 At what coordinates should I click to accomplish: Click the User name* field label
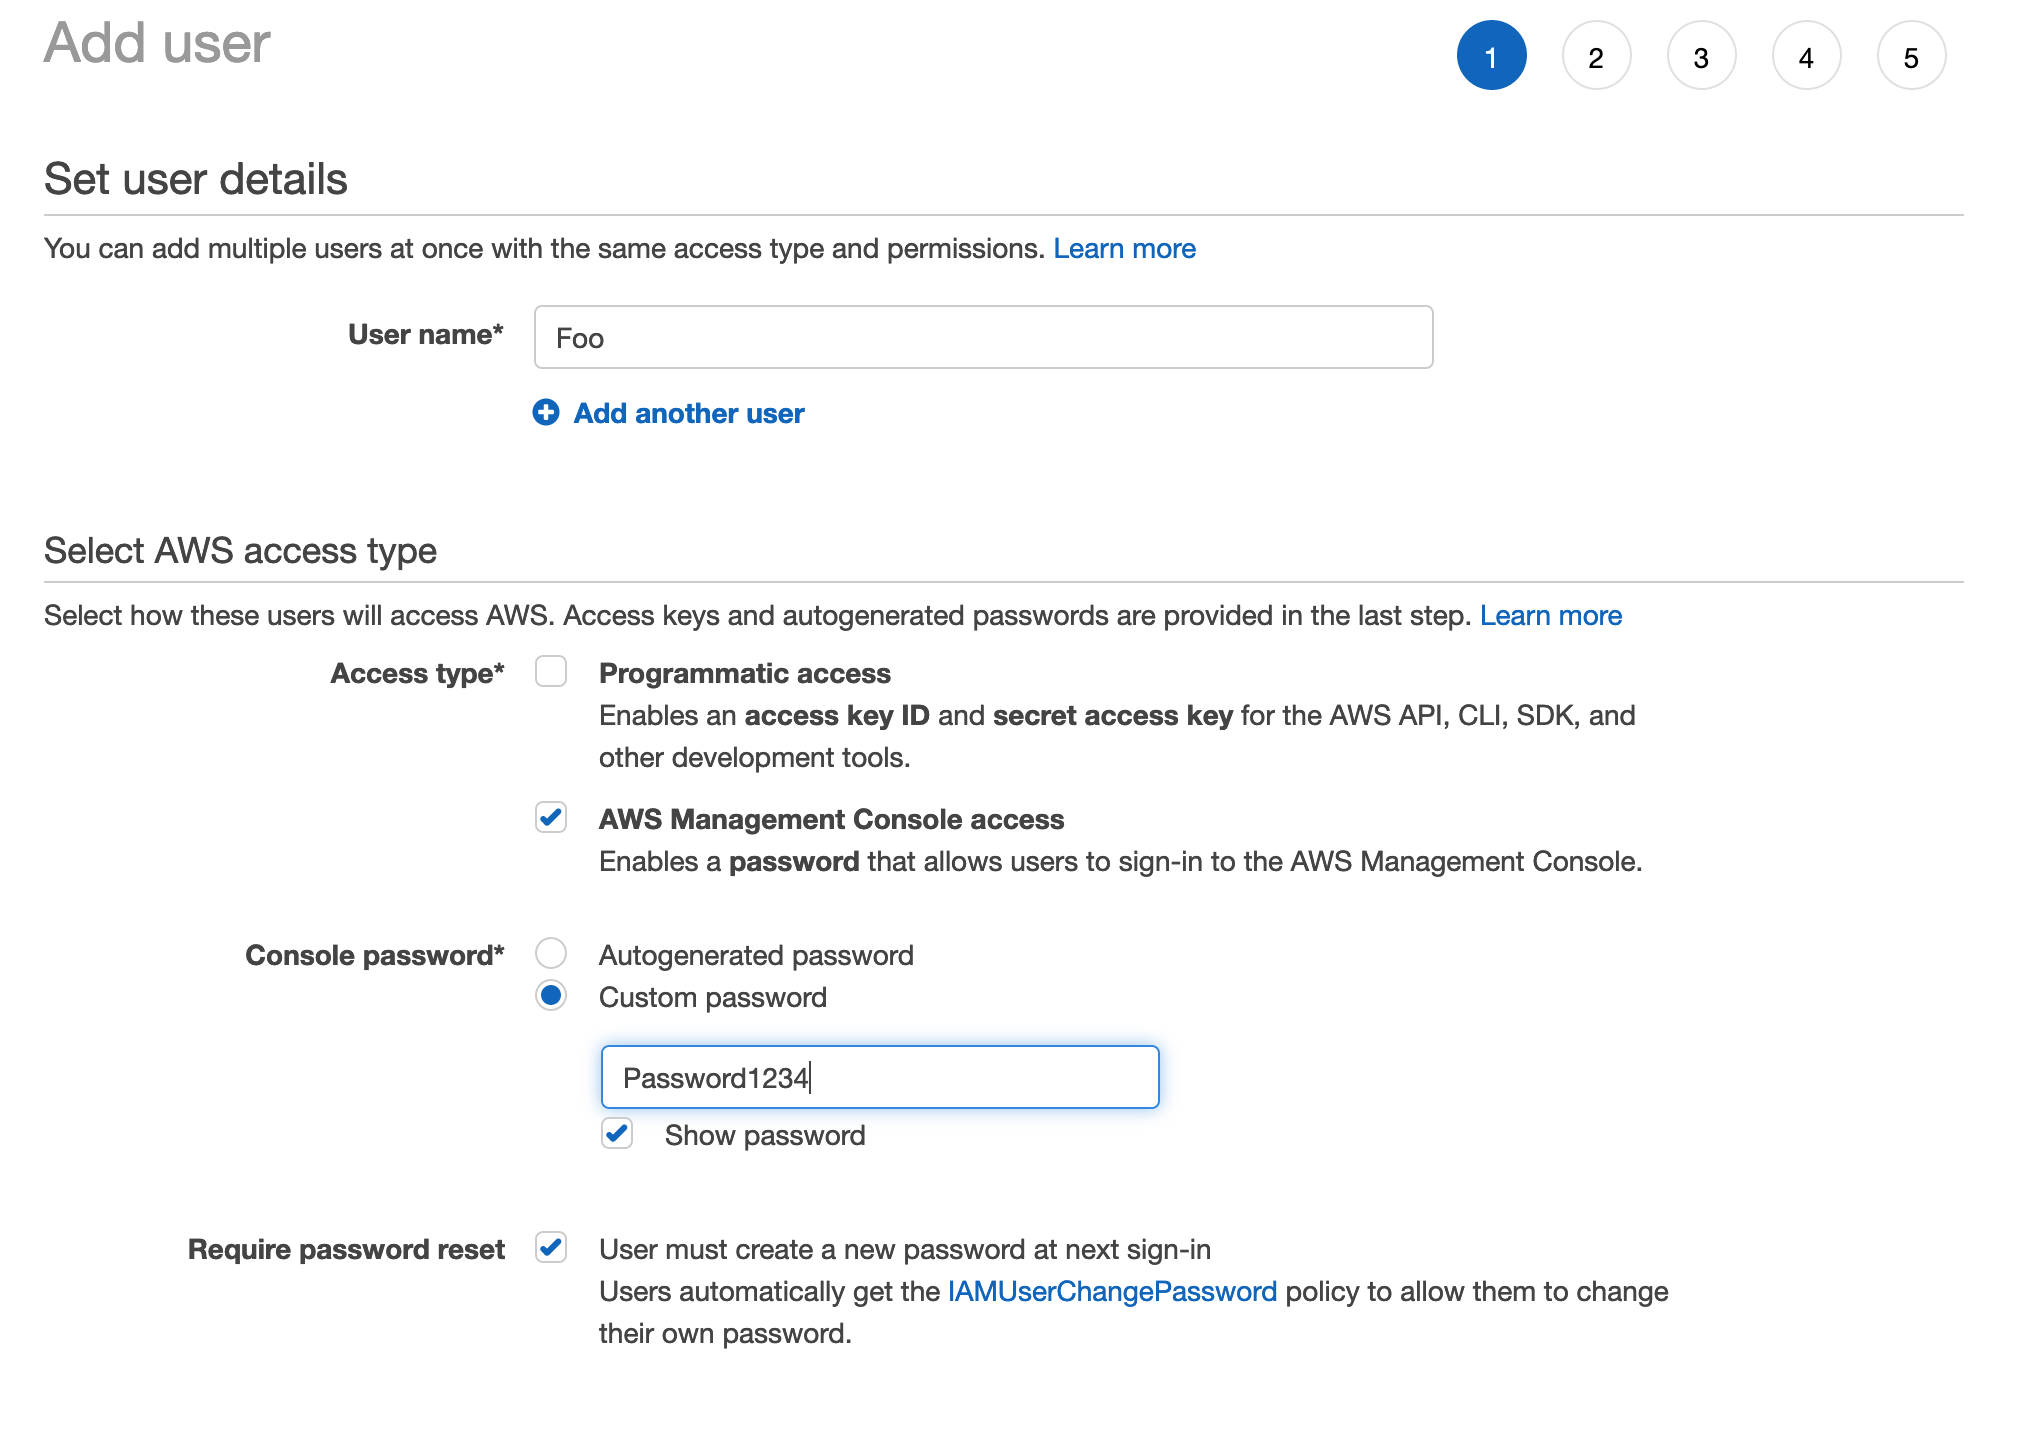click(425, 334)
